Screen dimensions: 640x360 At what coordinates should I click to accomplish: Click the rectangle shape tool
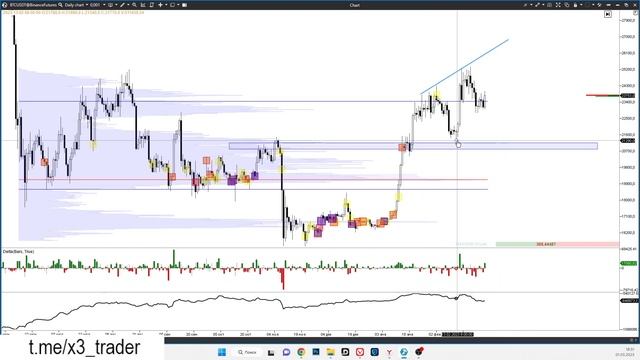pos(172,5)
